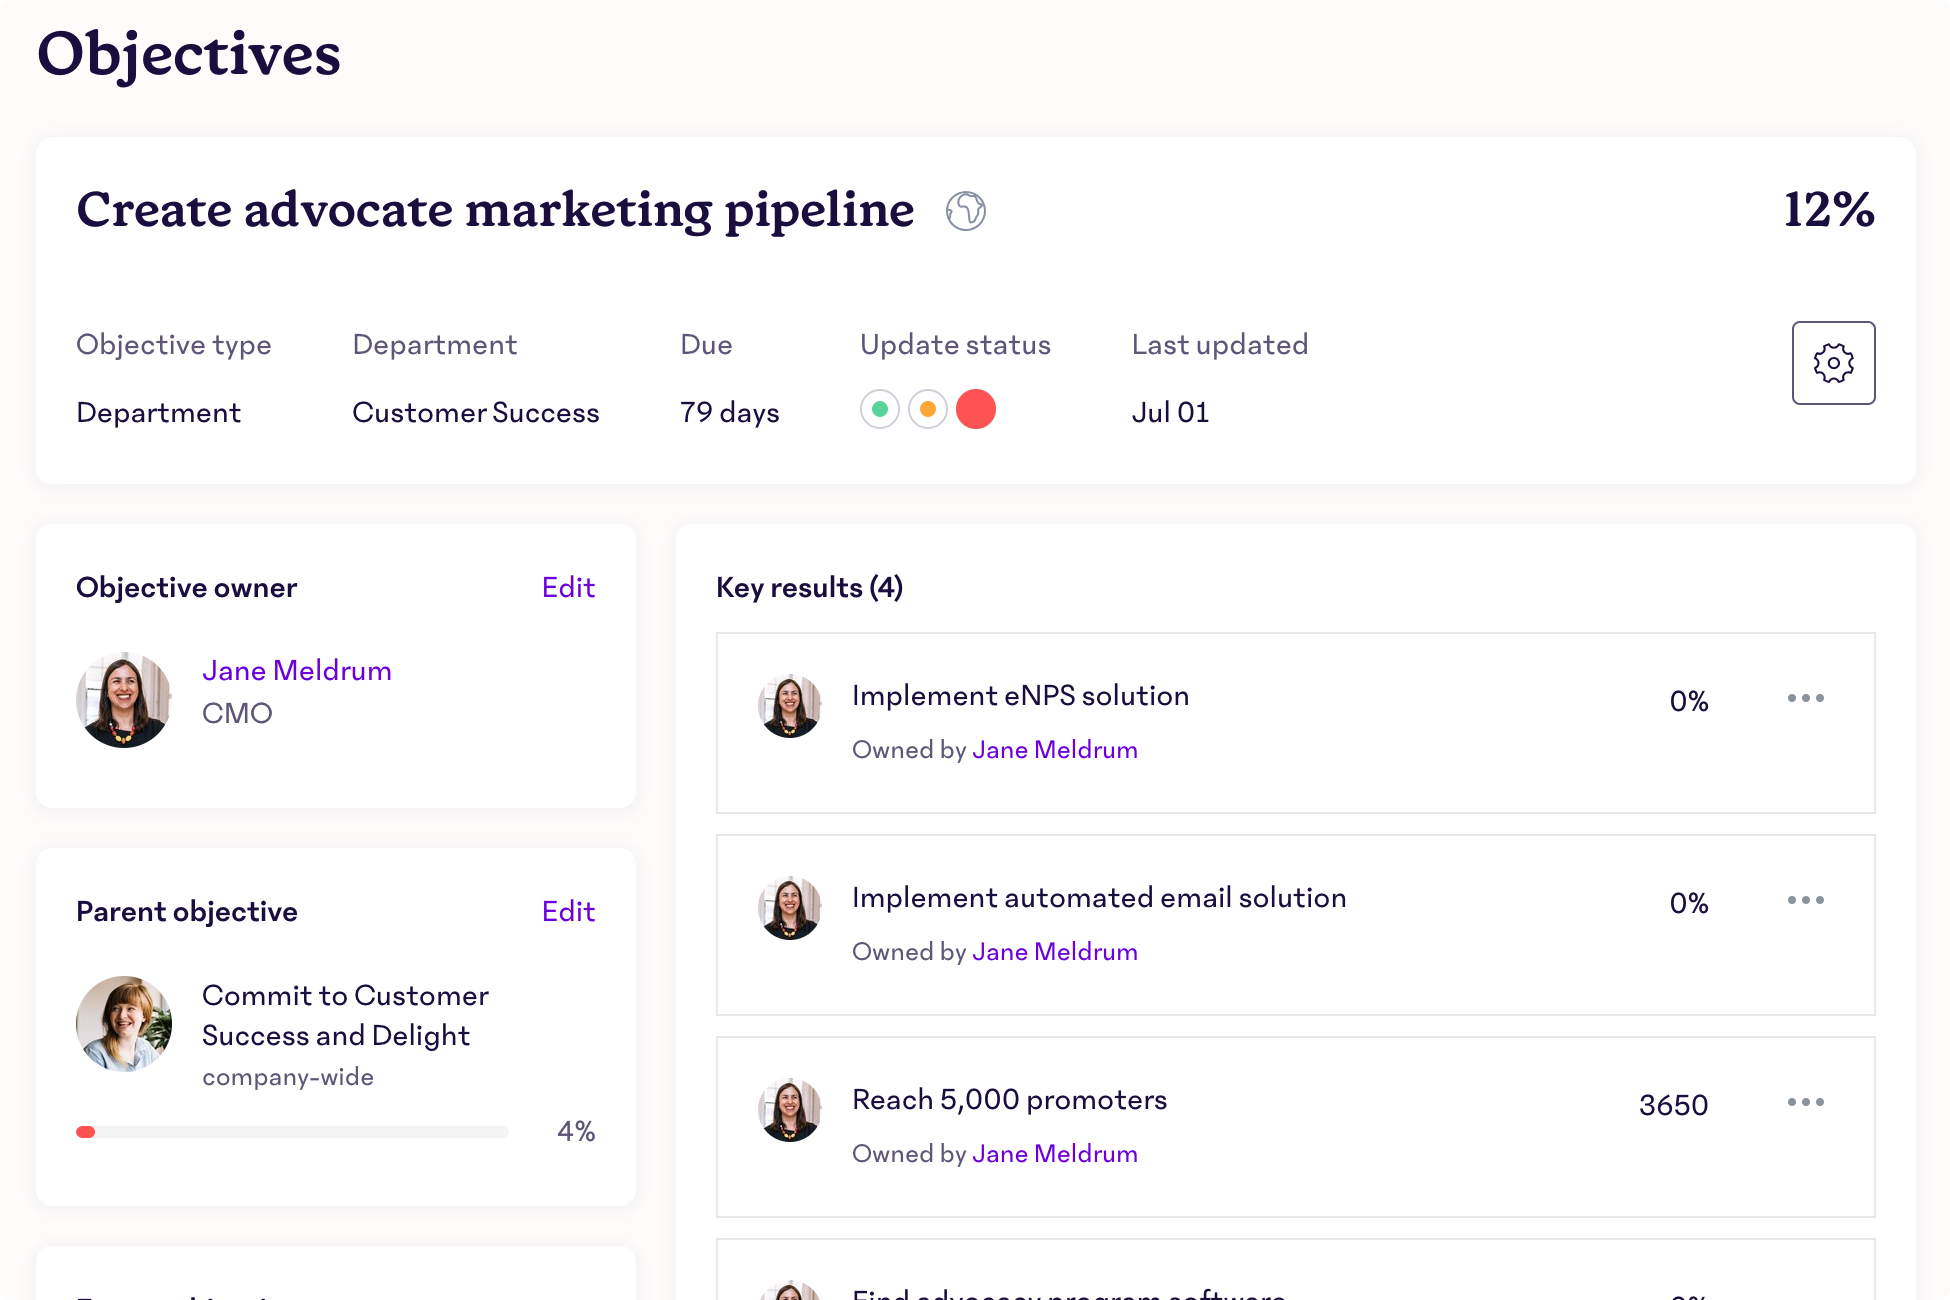Click the parent objective progress bar
The height and width of the screenshot is (1300, 1950).
(x=292, y=1132)
